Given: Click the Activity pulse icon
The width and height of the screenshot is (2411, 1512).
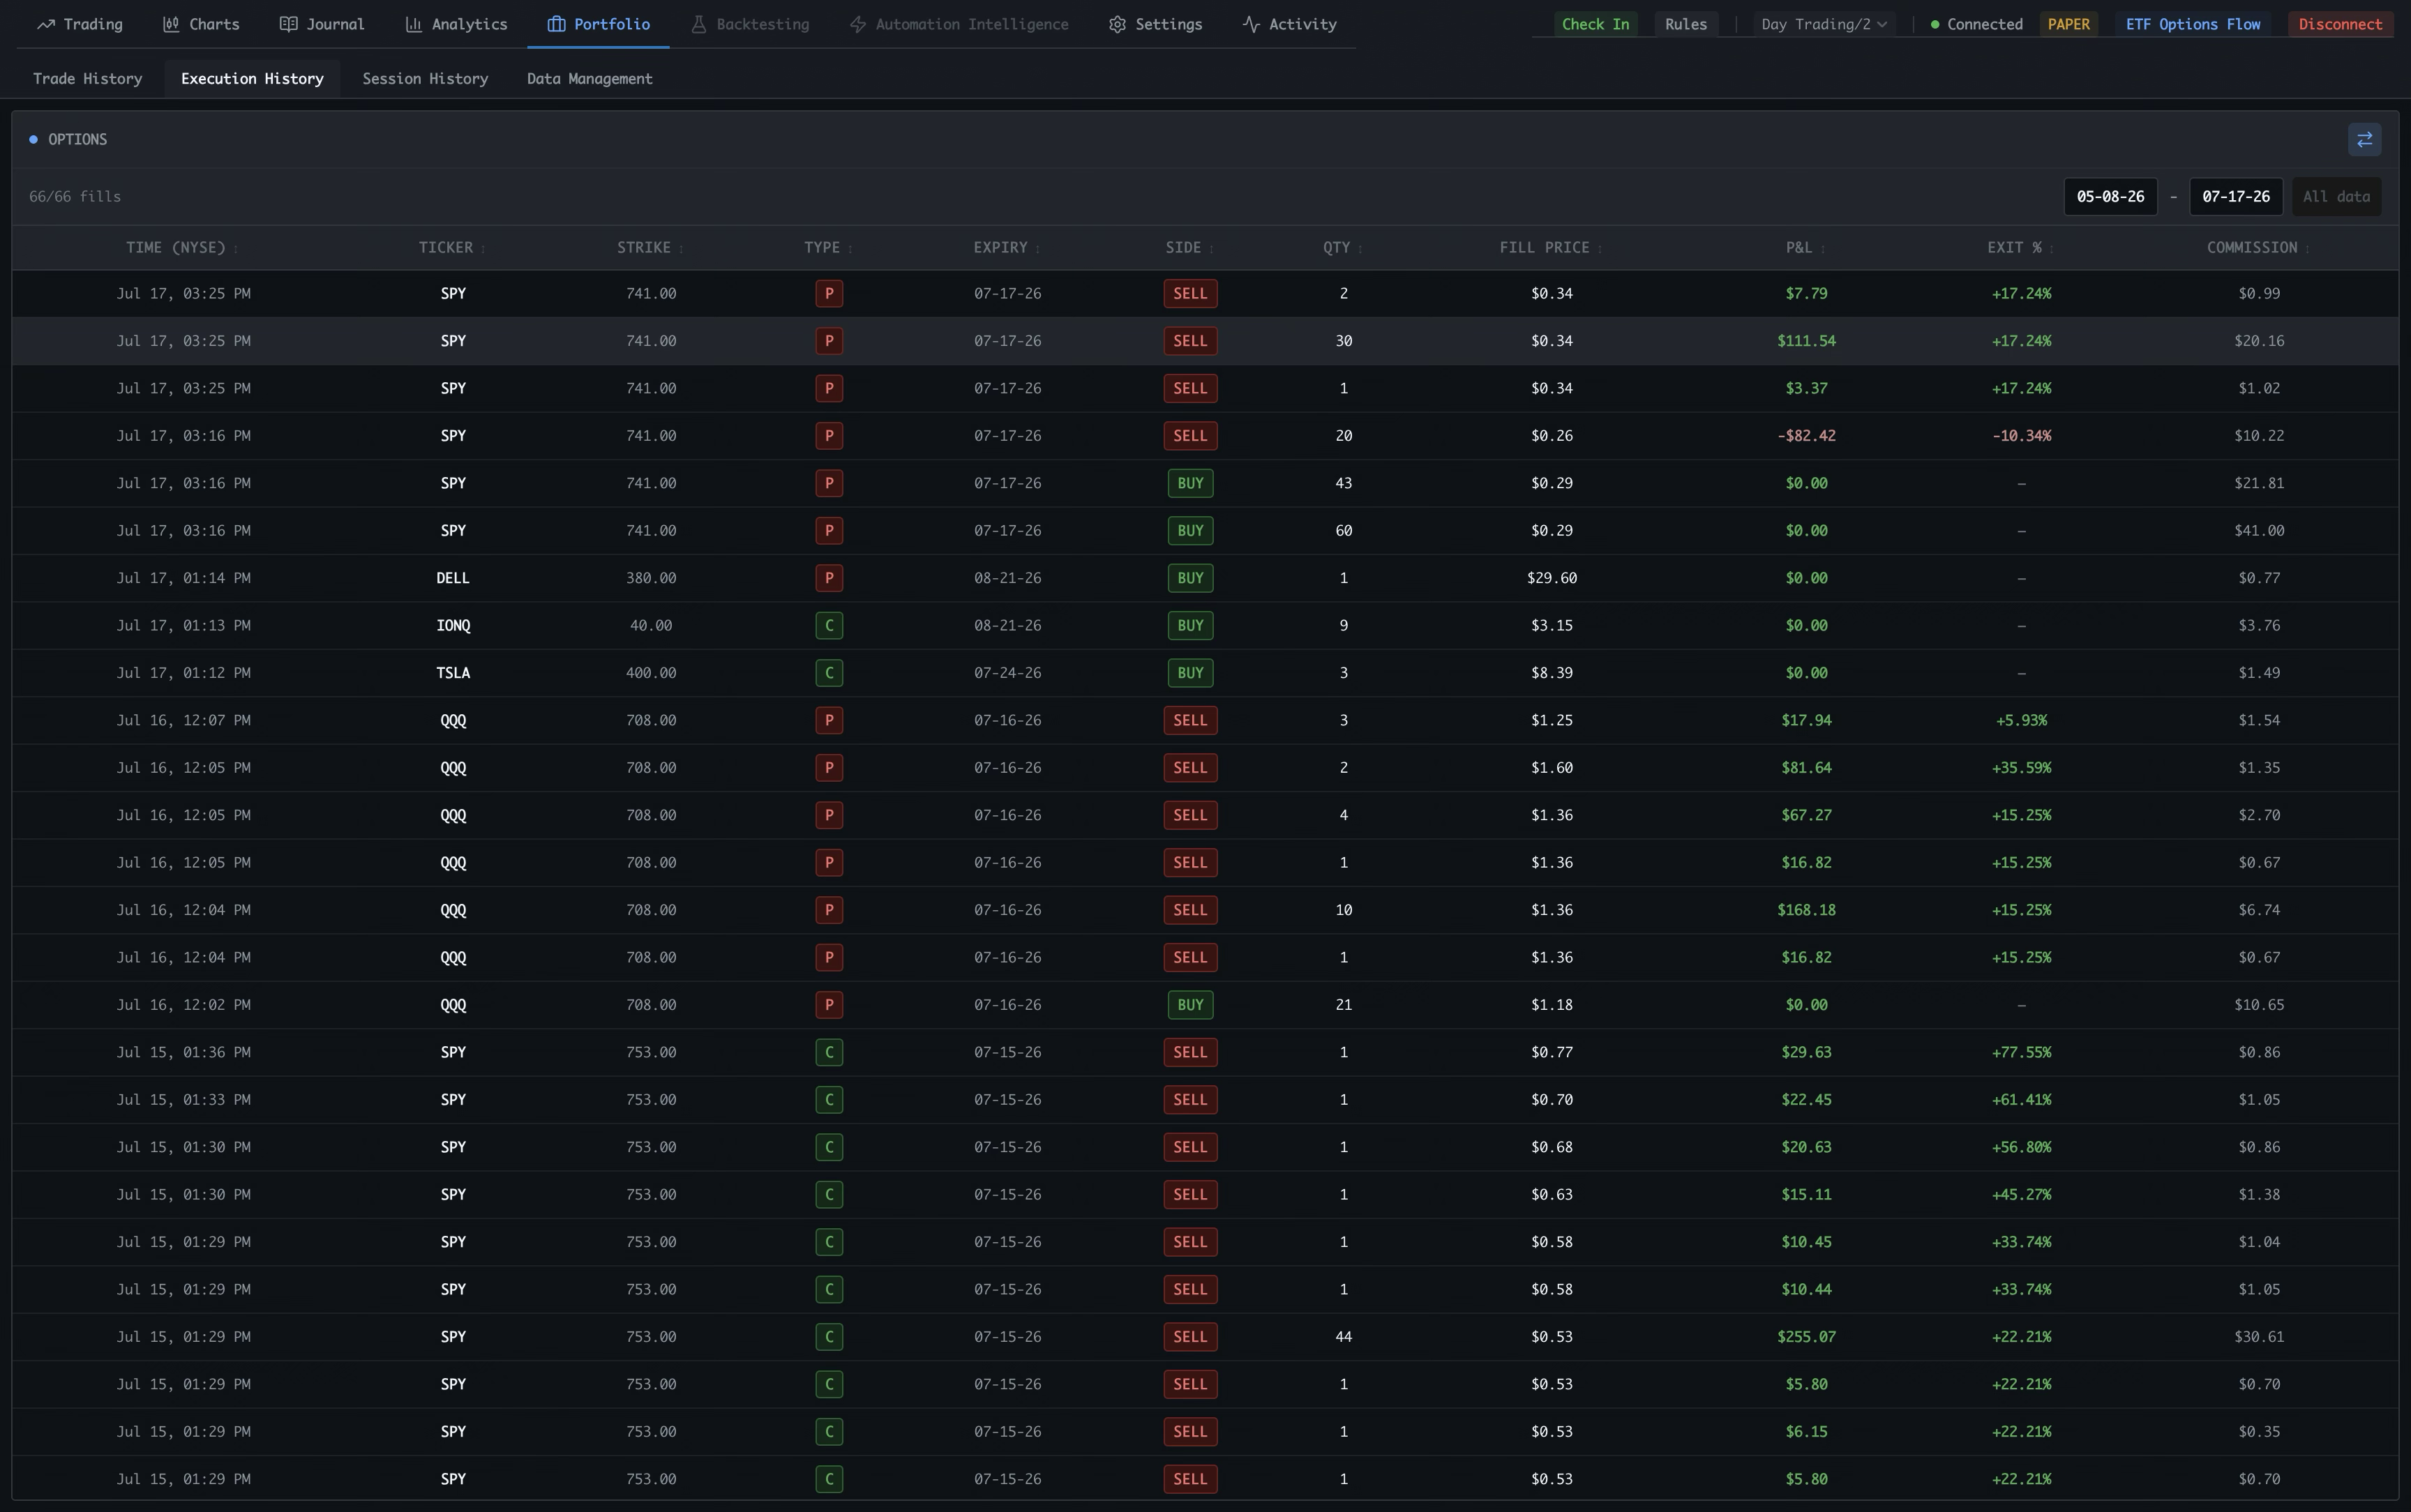Looking at the screenshot, I should click(1250, 24).
